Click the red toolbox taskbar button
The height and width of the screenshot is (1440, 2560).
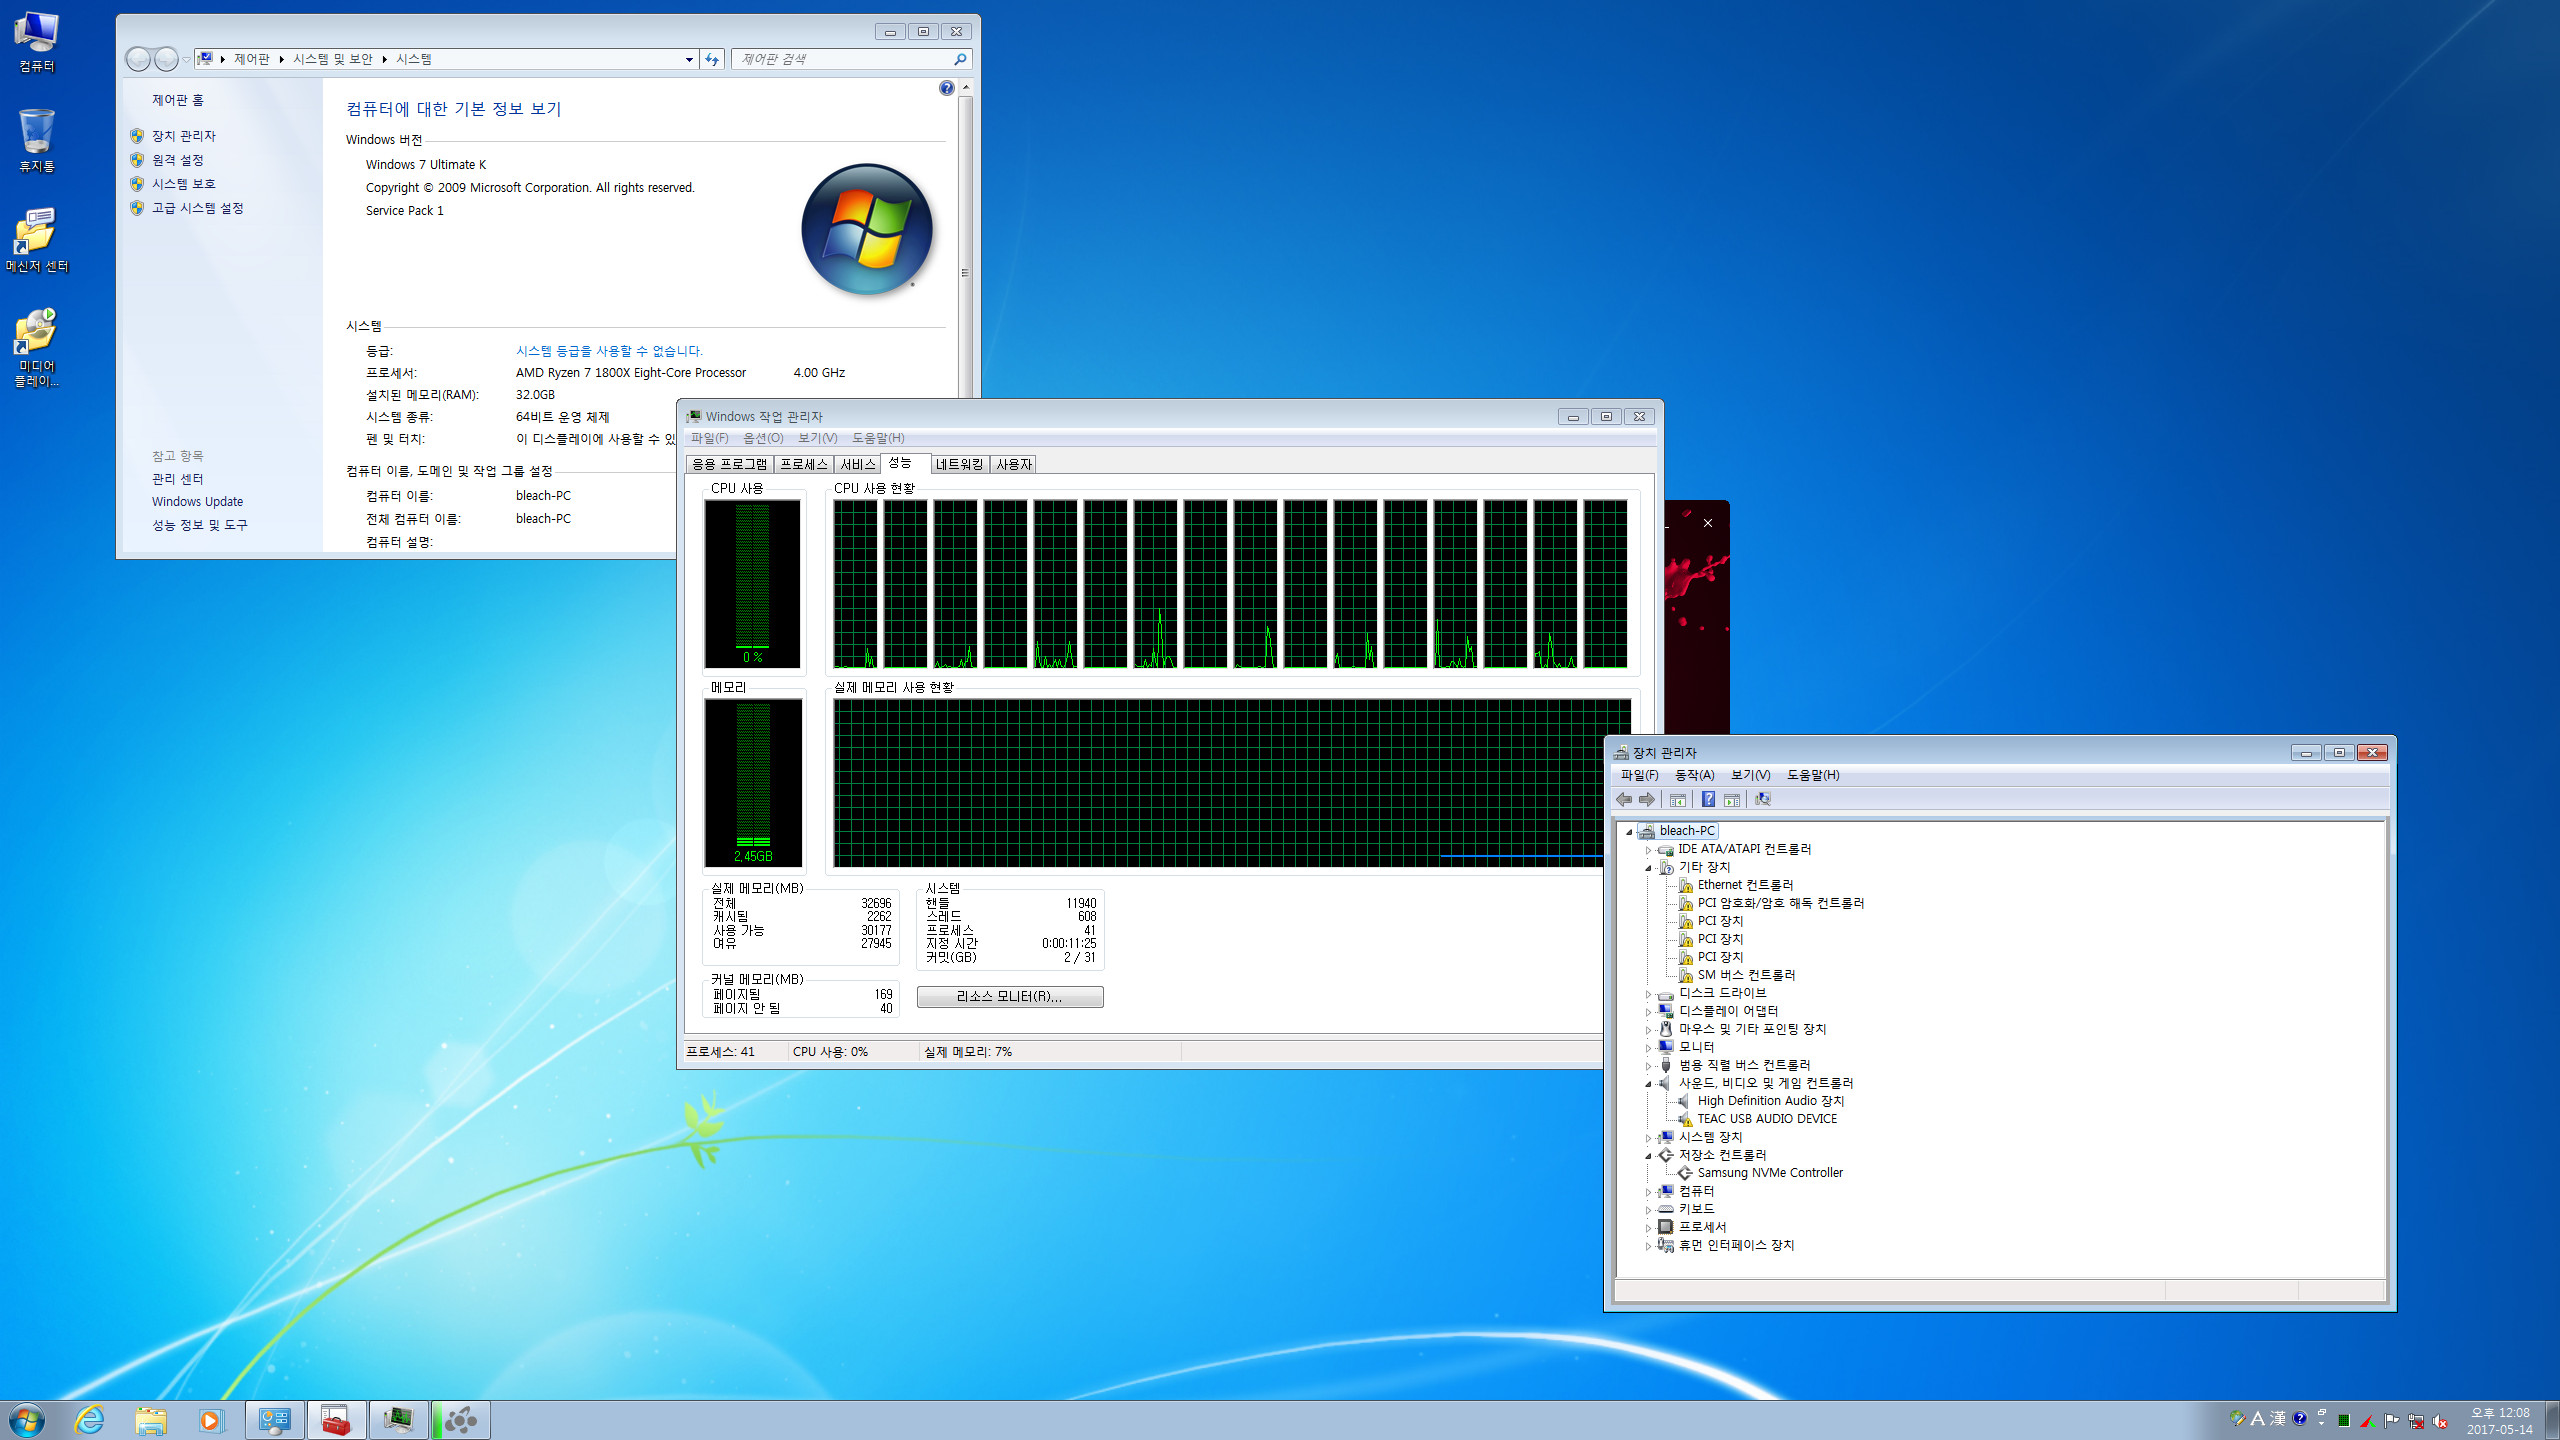[x=336, y=1420]
